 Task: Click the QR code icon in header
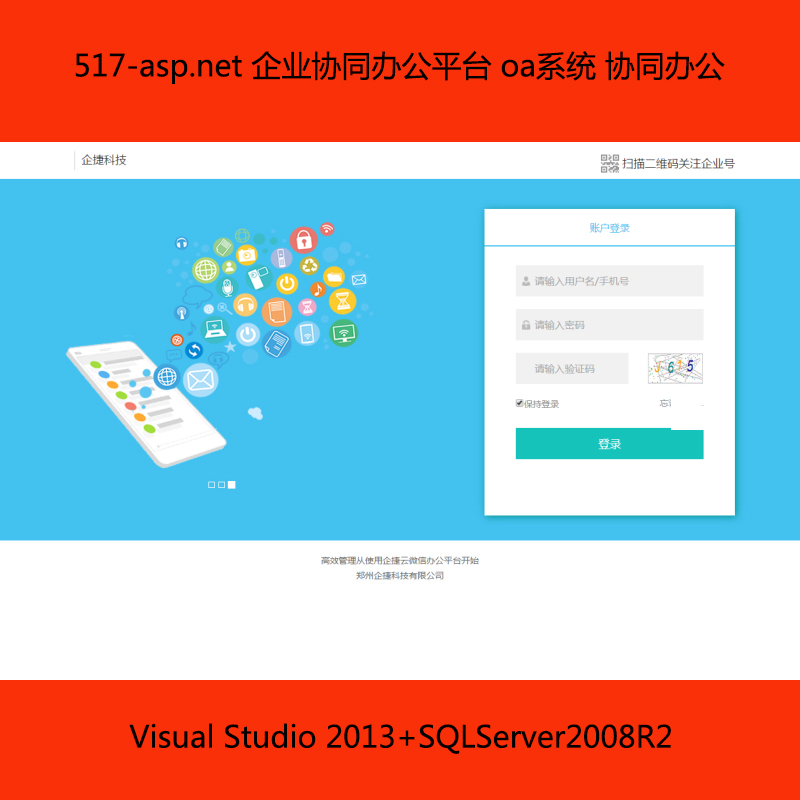[609, 163]
